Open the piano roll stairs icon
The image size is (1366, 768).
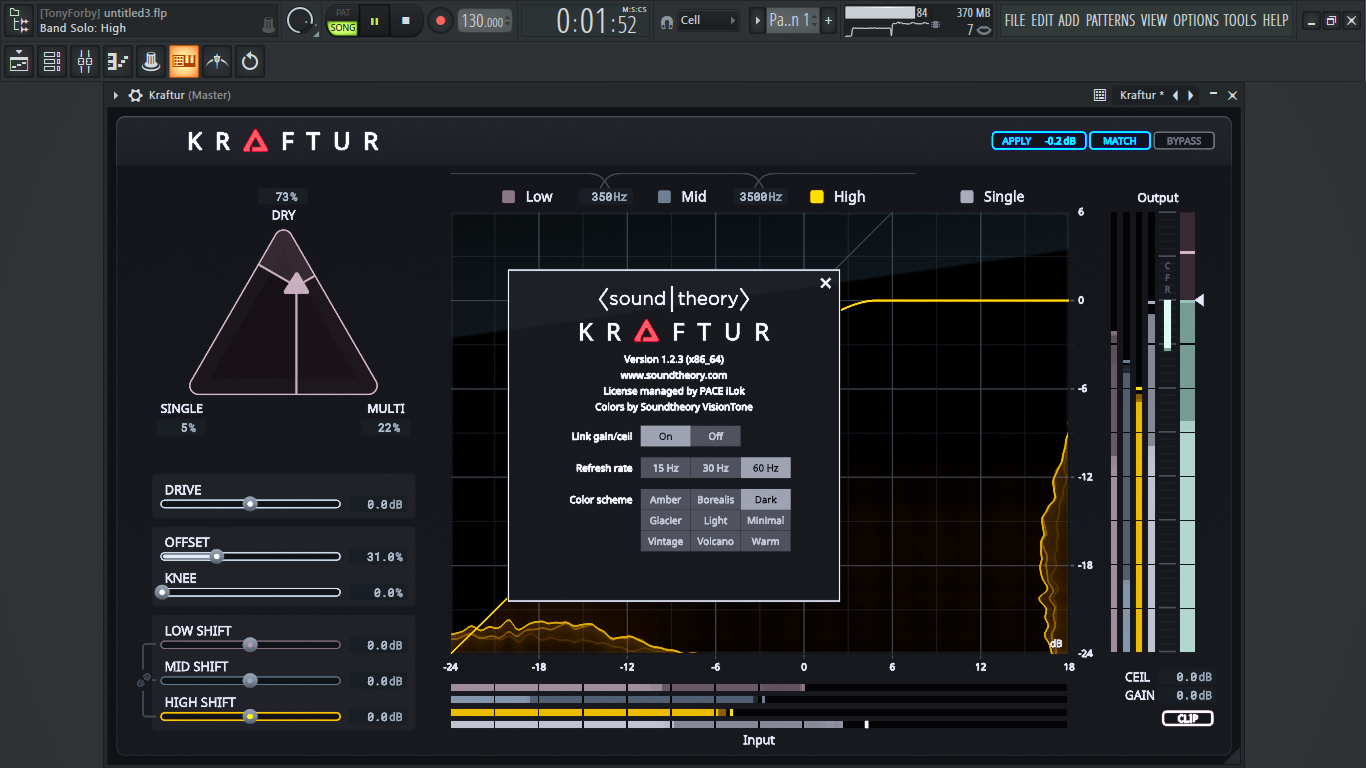(118, 62)
